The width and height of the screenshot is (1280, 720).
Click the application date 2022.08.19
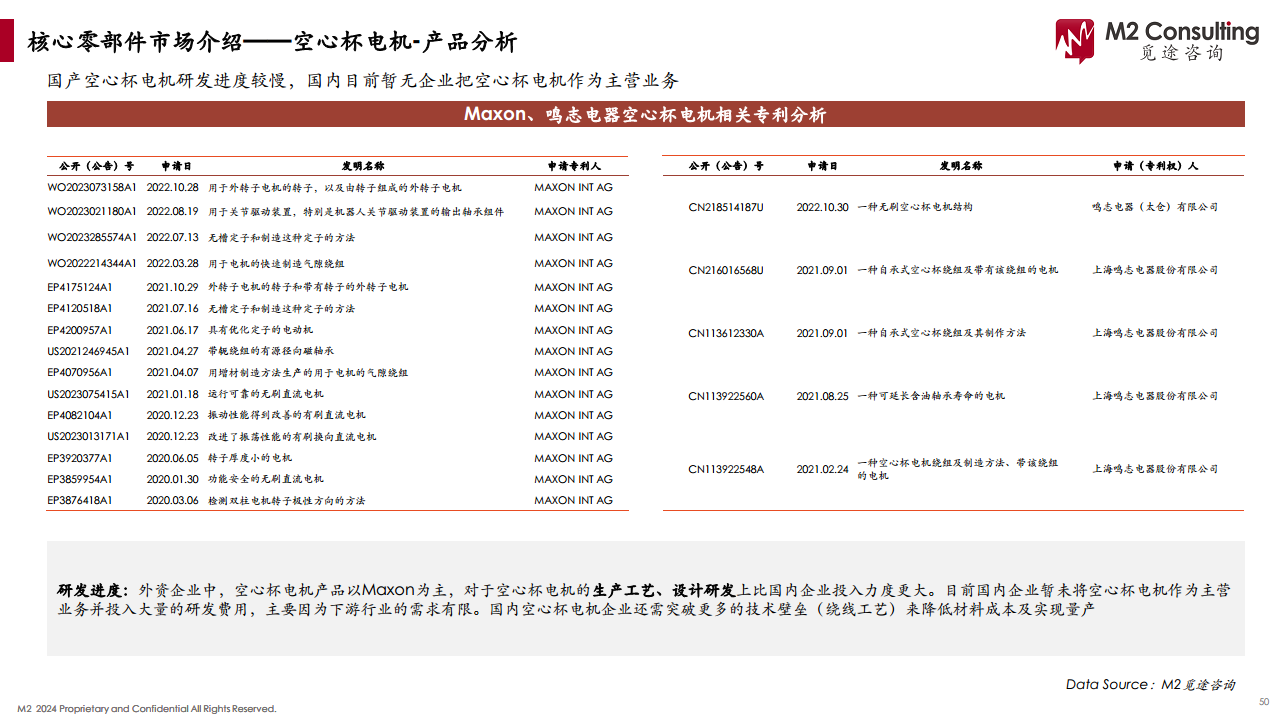coord(173,211)
